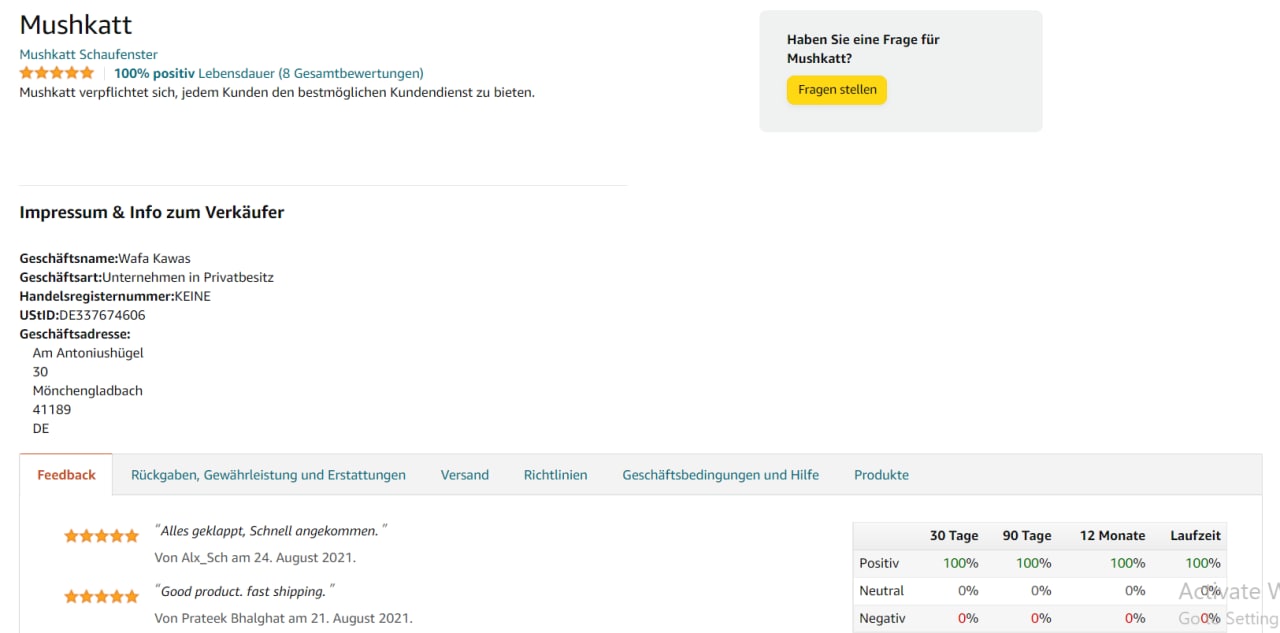Click Handelsregisternummer KEINE line
Viewport: 1280px width, 633px height.
tap(115, 296)
